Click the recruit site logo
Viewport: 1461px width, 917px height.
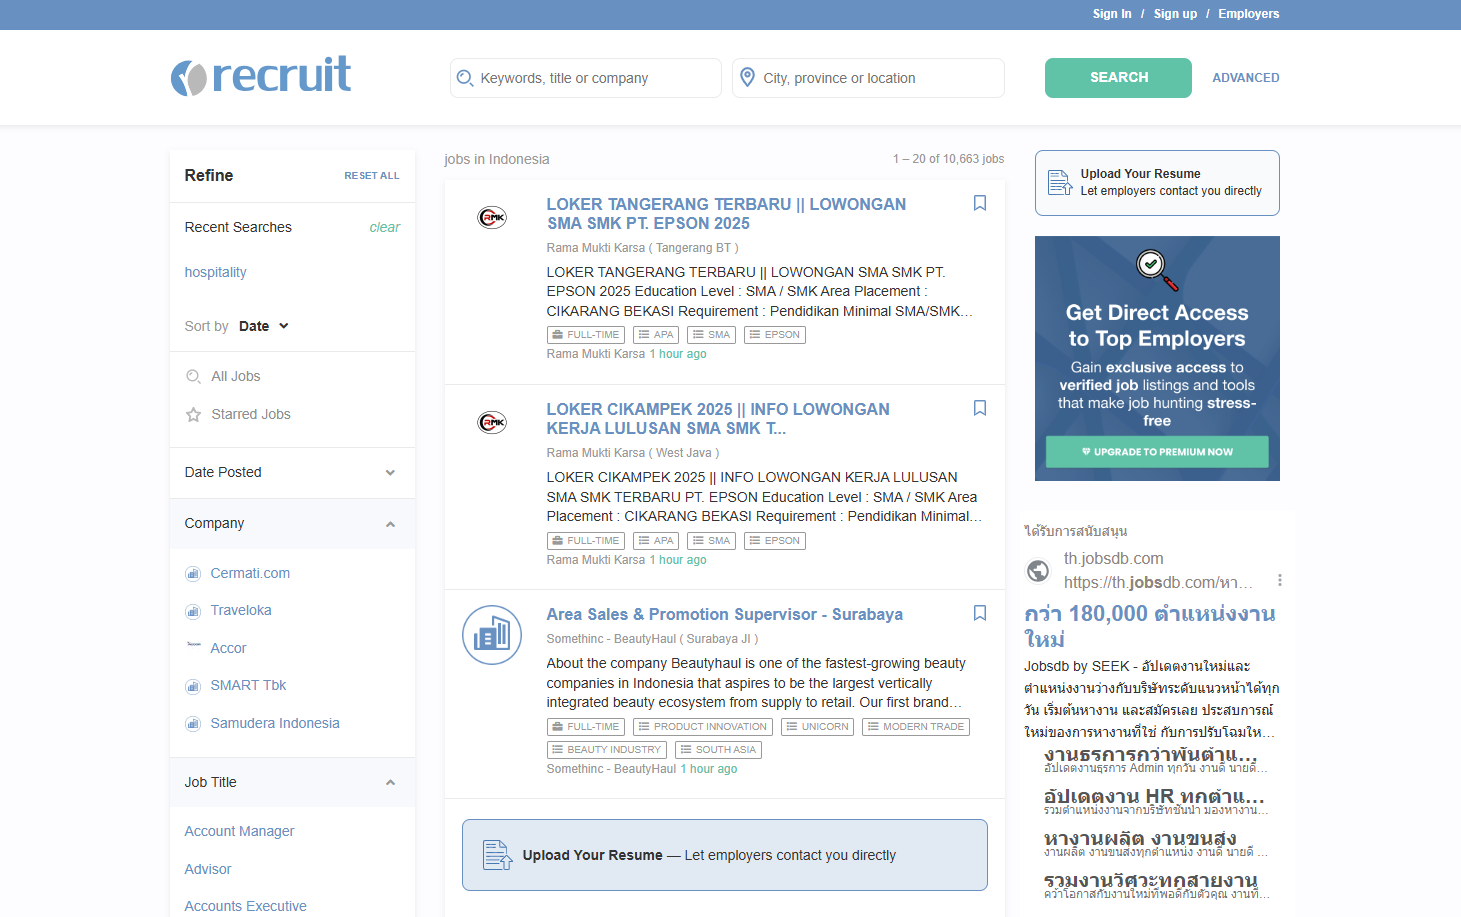261,75
